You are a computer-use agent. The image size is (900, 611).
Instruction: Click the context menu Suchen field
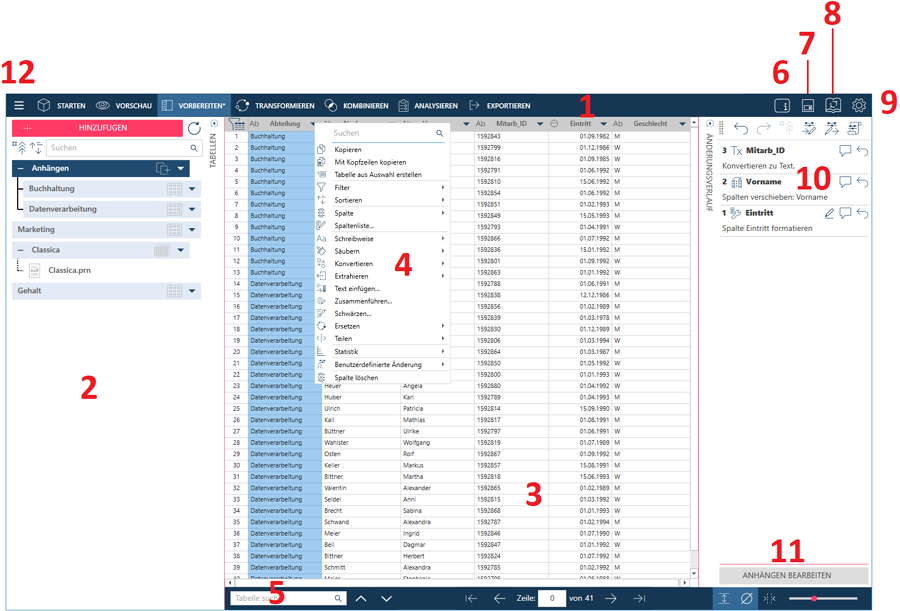pos(388,133)
